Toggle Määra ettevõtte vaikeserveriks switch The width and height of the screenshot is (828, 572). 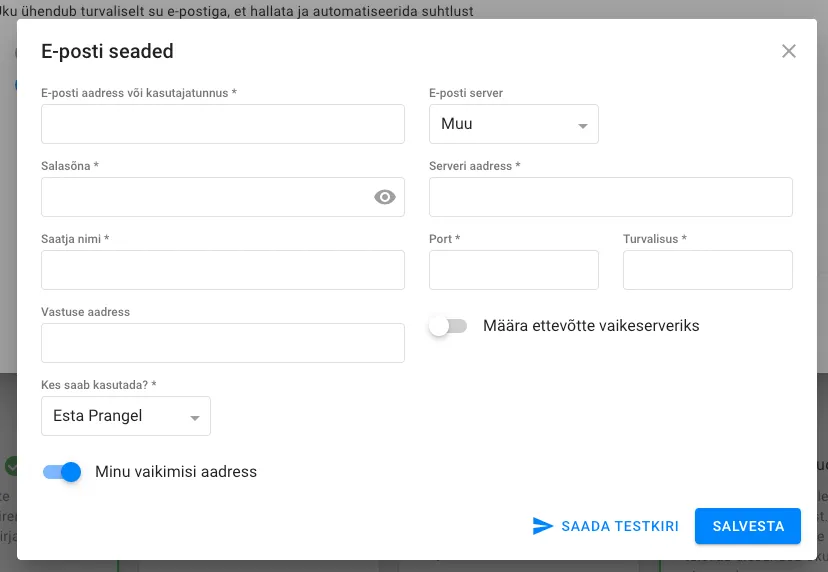[x=447, y=326]
